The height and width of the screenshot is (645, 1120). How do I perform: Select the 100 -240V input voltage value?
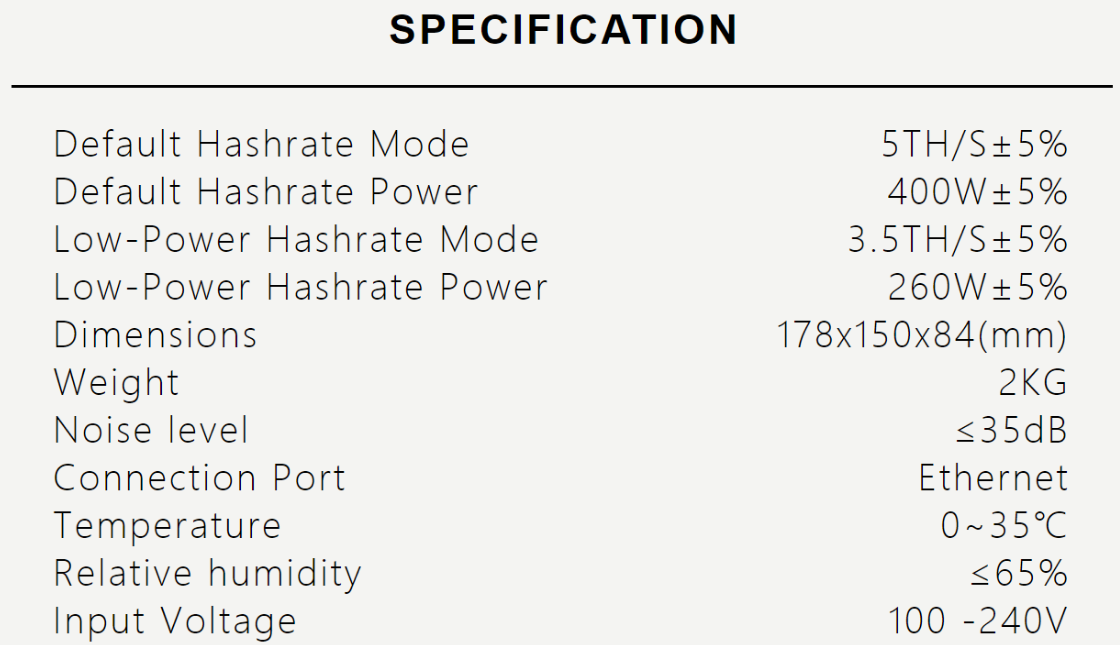(x=977, y=621)
